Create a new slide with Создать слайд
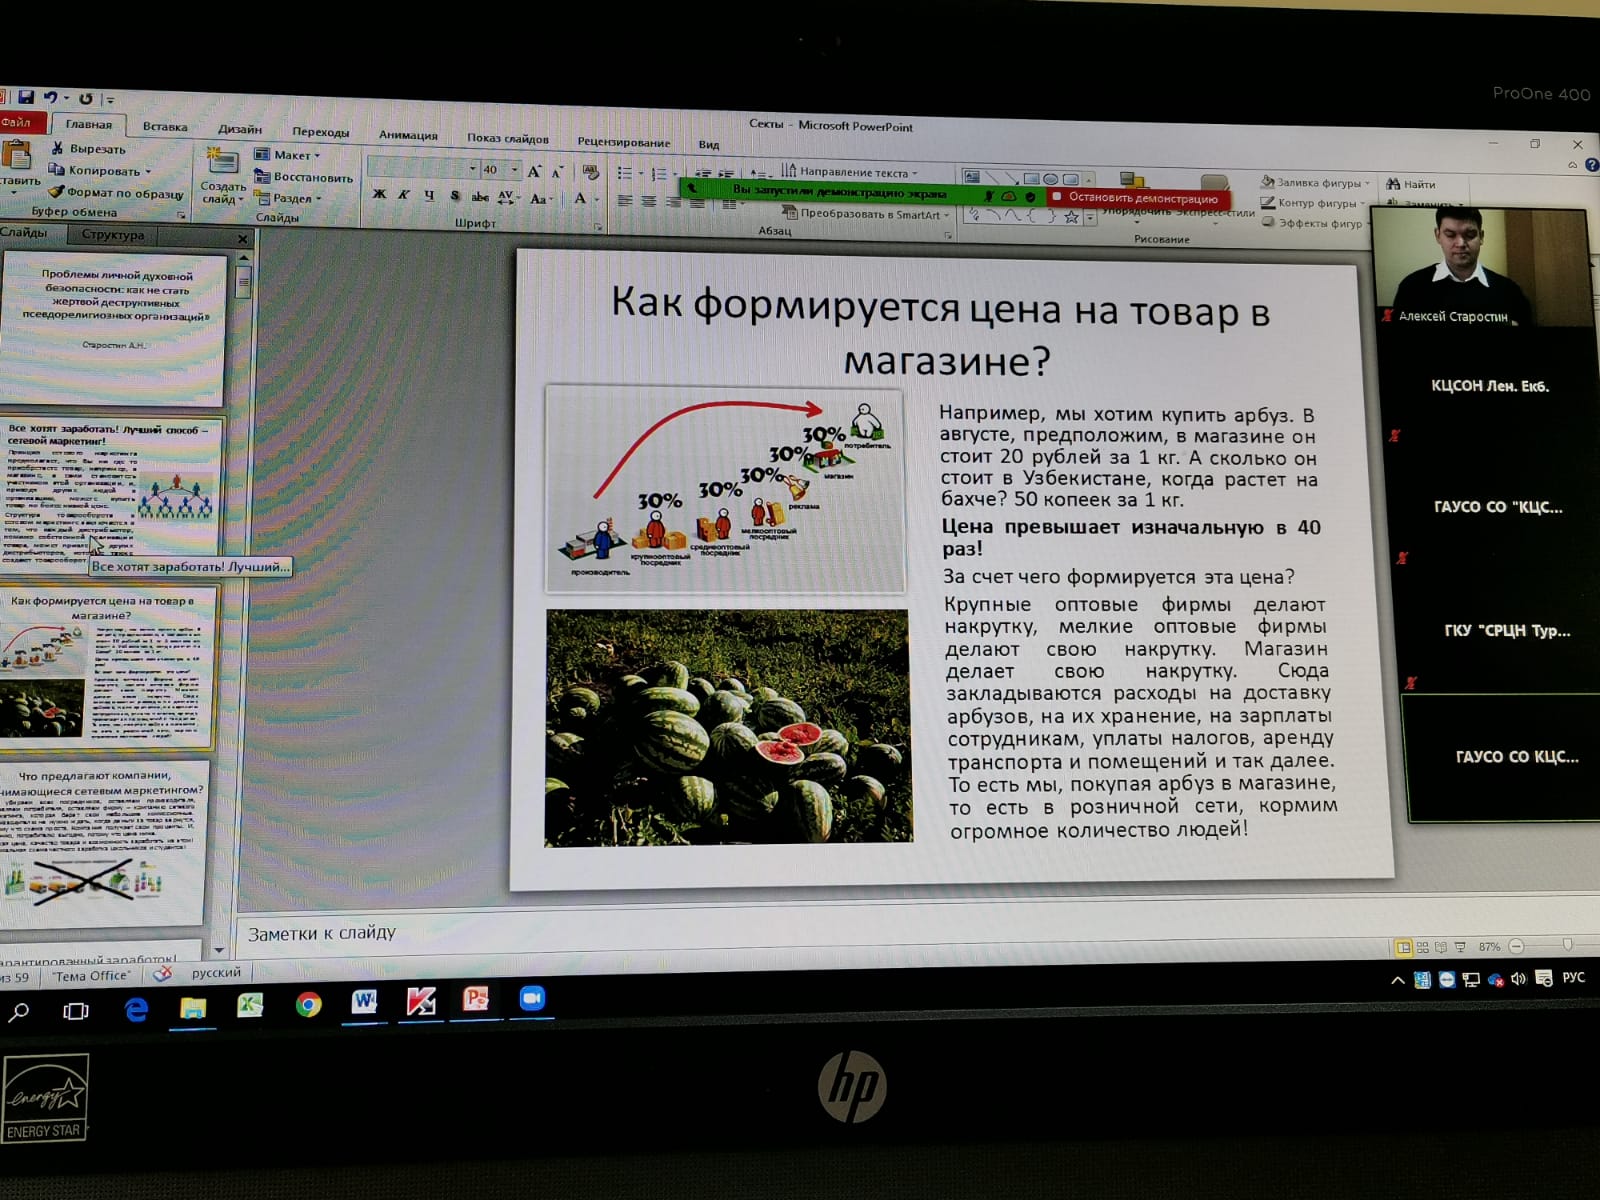1600x1200 pixels. pyautogui.click(x=222, y=177)
